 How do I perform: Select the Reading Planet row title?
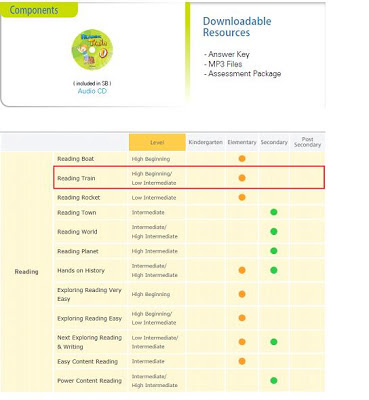pyautogui.click(x=78, y=251)
